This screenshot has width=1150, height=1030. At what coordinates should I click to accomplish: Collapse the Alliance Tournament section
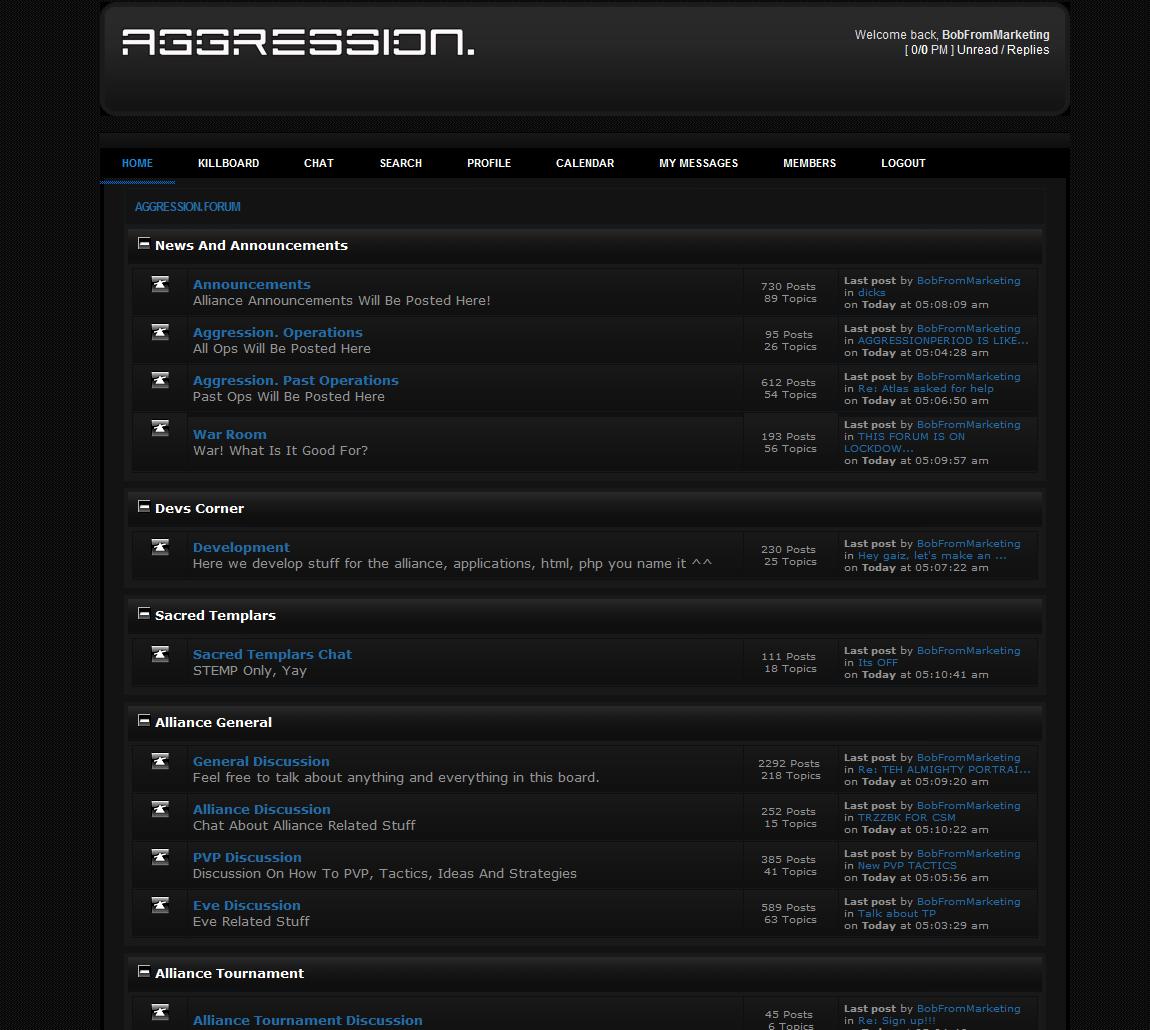(144, 971)
